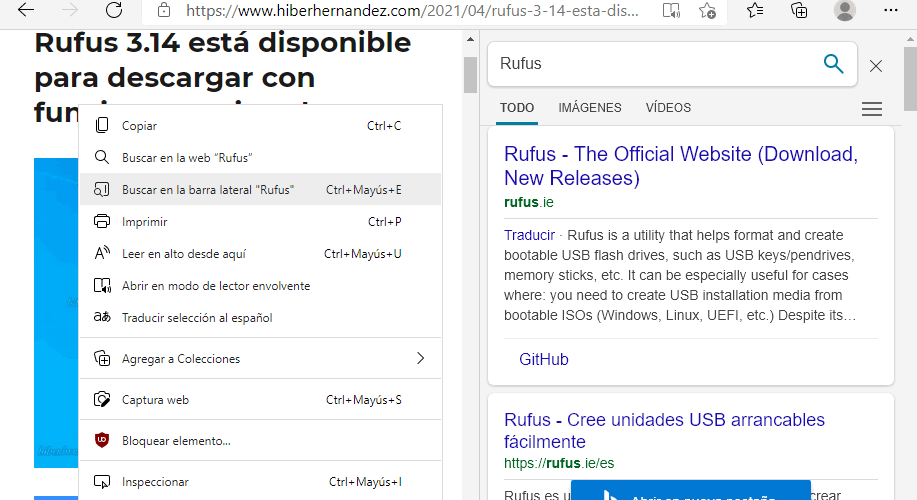Click the Copiar icon in context menu

click(102, 125)
